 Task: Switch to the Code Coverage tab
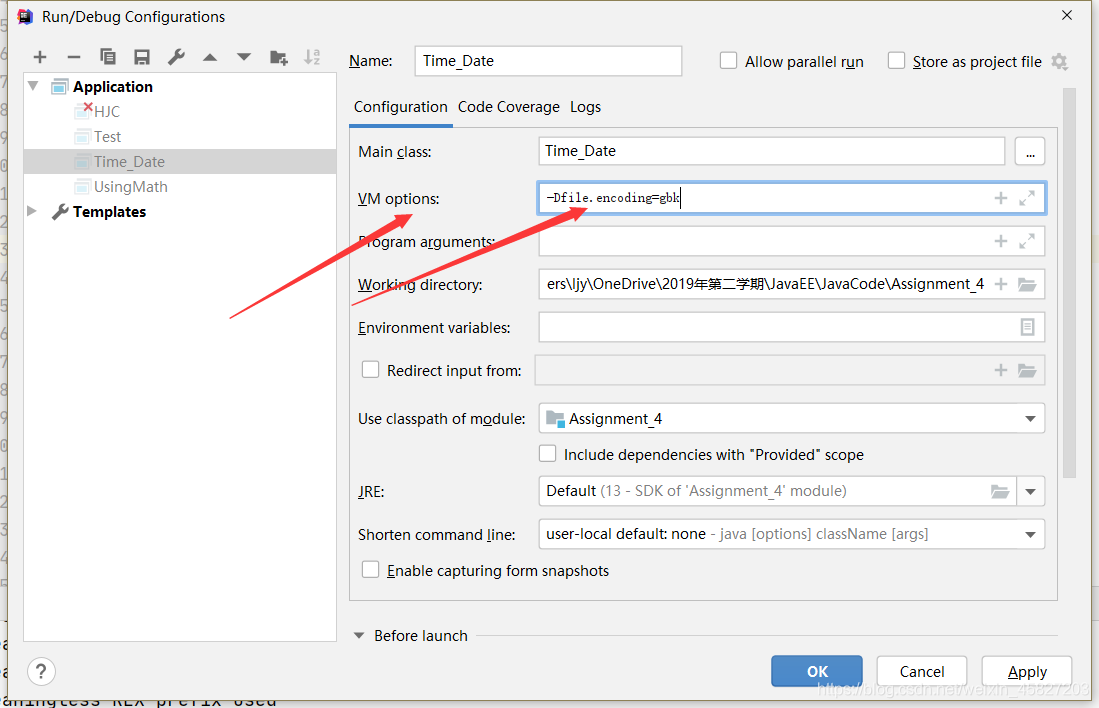(509, 107)
